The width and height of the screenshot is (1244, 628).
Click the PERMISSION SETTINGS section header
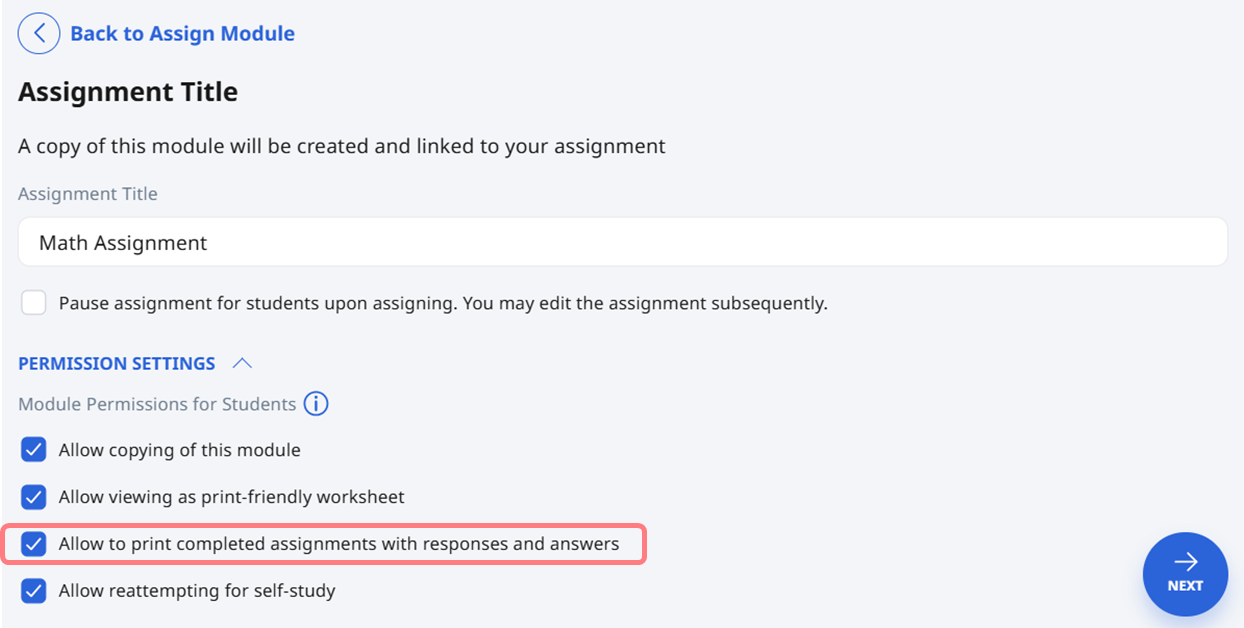[x=117, y=363]
